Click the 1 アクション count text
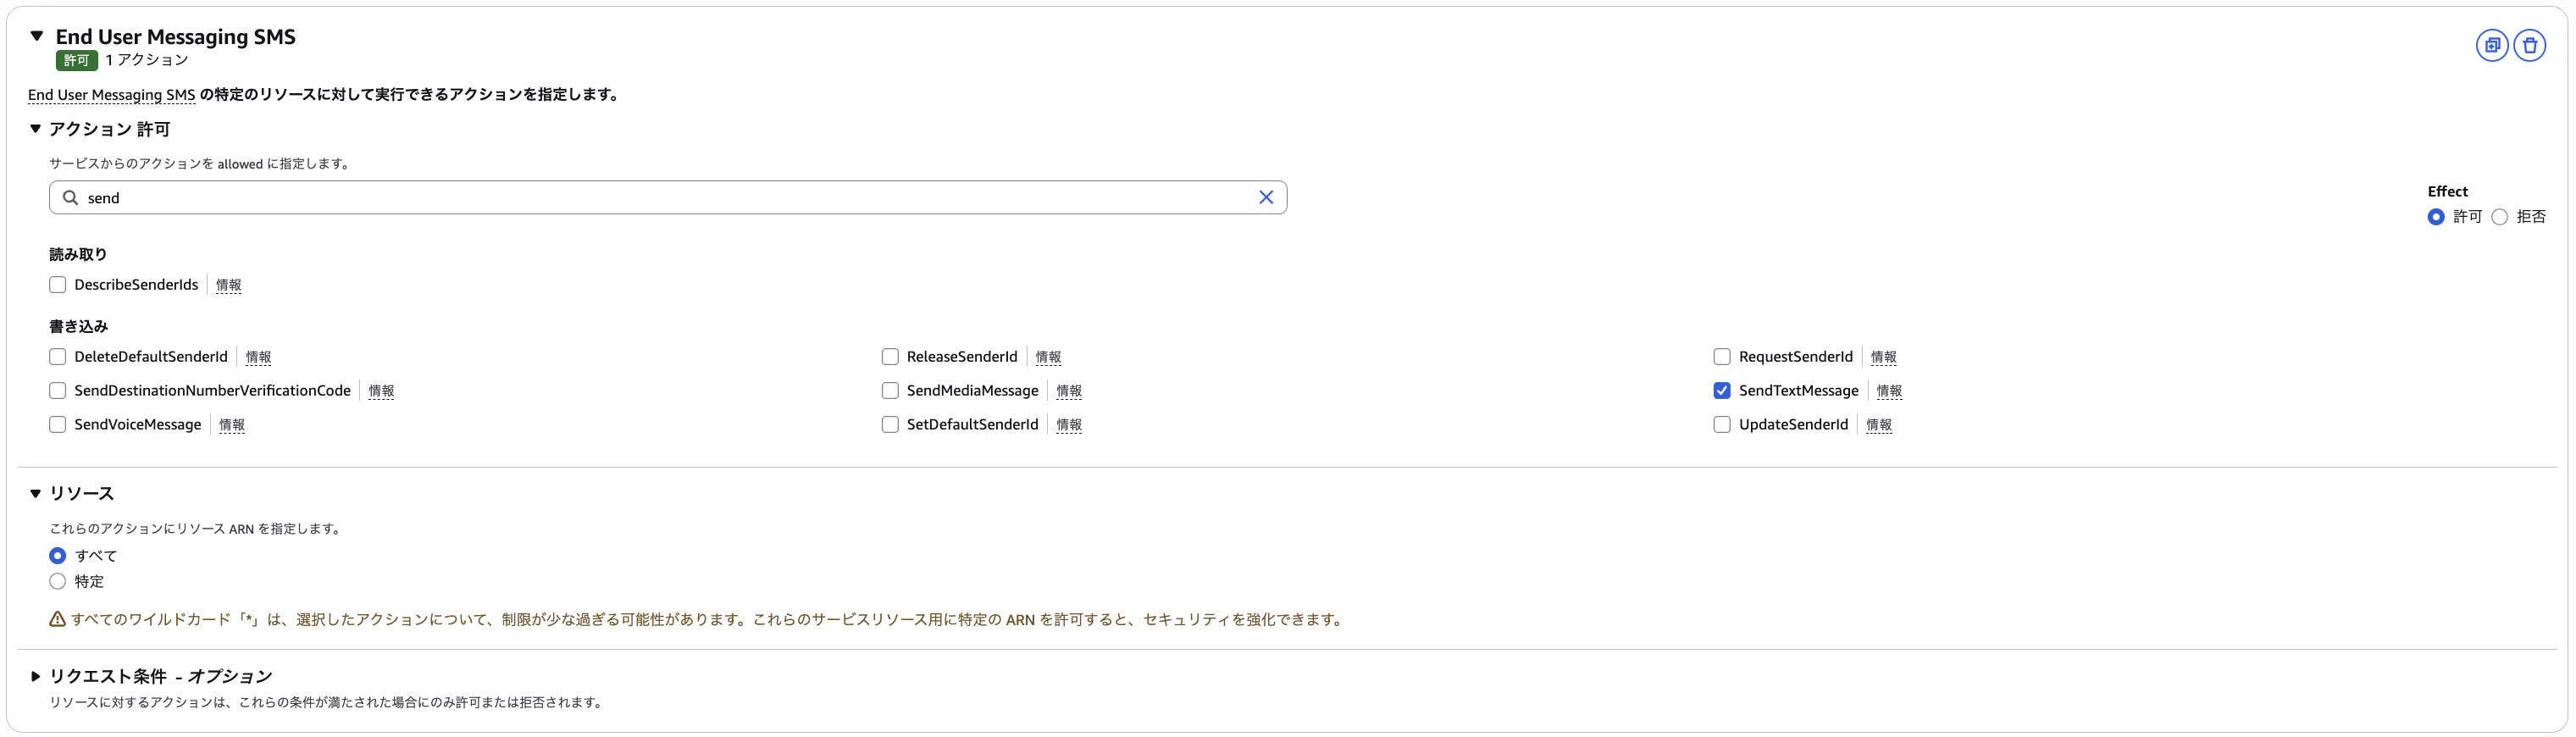The width and height of the screenshot is (2576, 737). tap(147, 60)
